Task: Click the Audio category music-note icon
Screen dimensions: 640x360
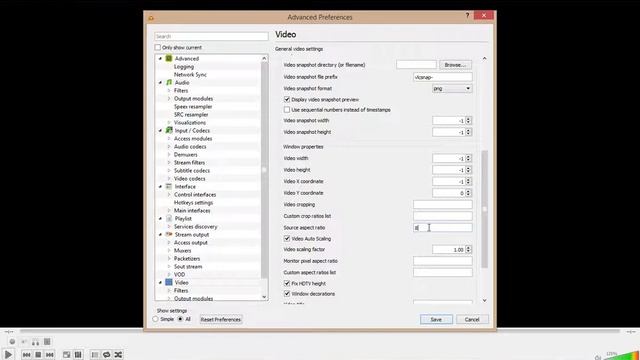Action: click(x=169, y=82)
